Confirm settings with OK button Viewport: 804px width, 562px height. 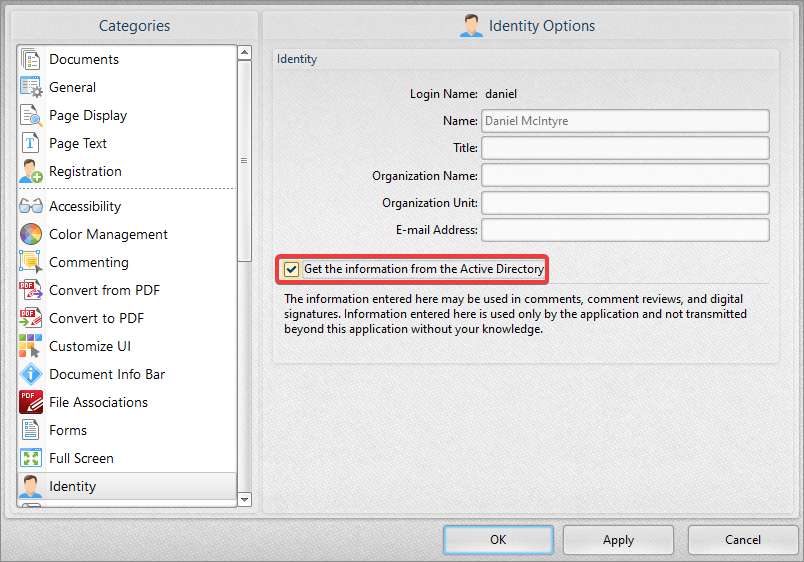tap(498, 540)
